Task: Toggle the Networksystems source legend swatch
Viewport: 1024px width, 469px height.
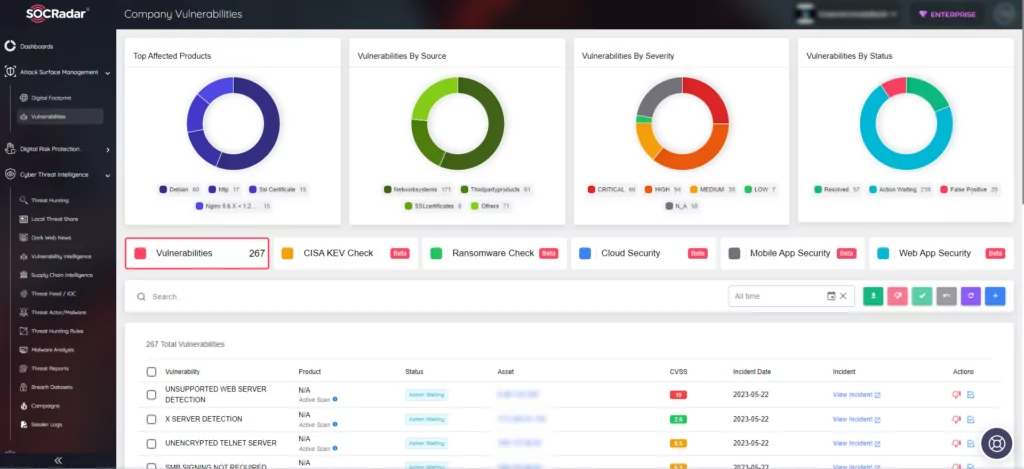Action: 388,189
